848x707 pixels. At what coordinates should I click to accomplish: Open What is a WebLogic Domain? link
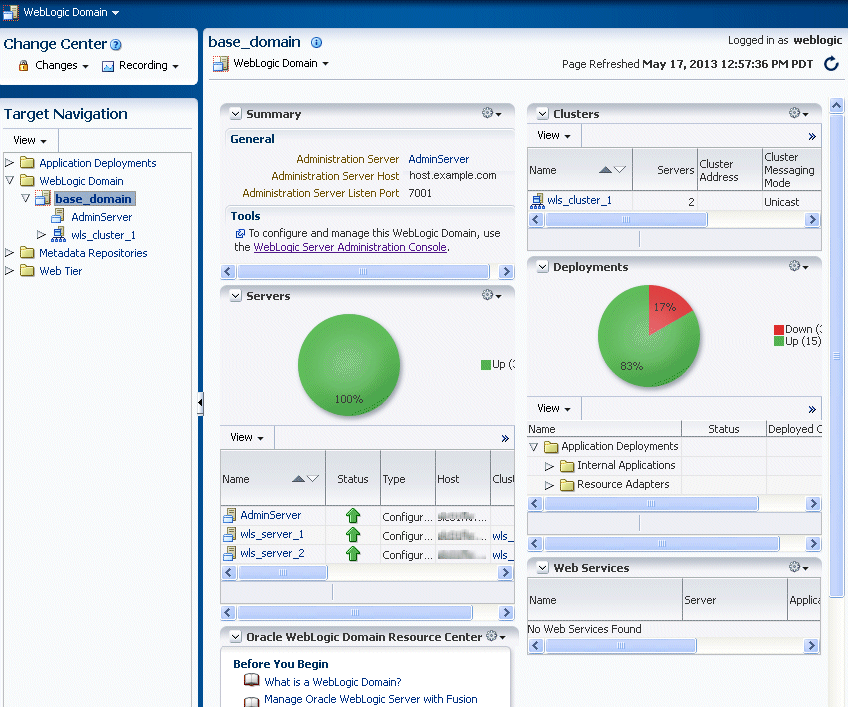[333, 682]
